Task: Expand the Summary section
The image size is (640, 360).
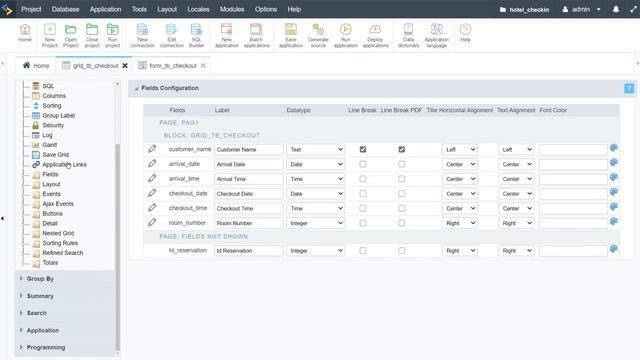Action: tap(40, 296)
